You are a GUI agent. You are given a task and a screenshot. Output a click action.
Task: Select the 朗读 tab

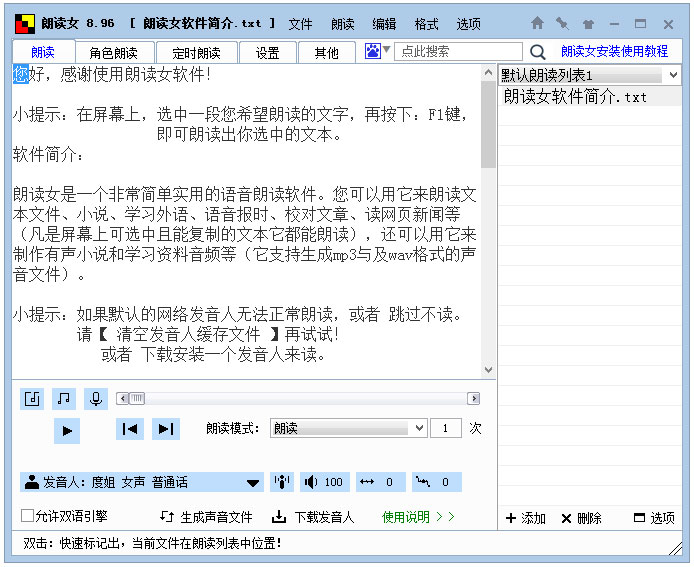(43, 52)
